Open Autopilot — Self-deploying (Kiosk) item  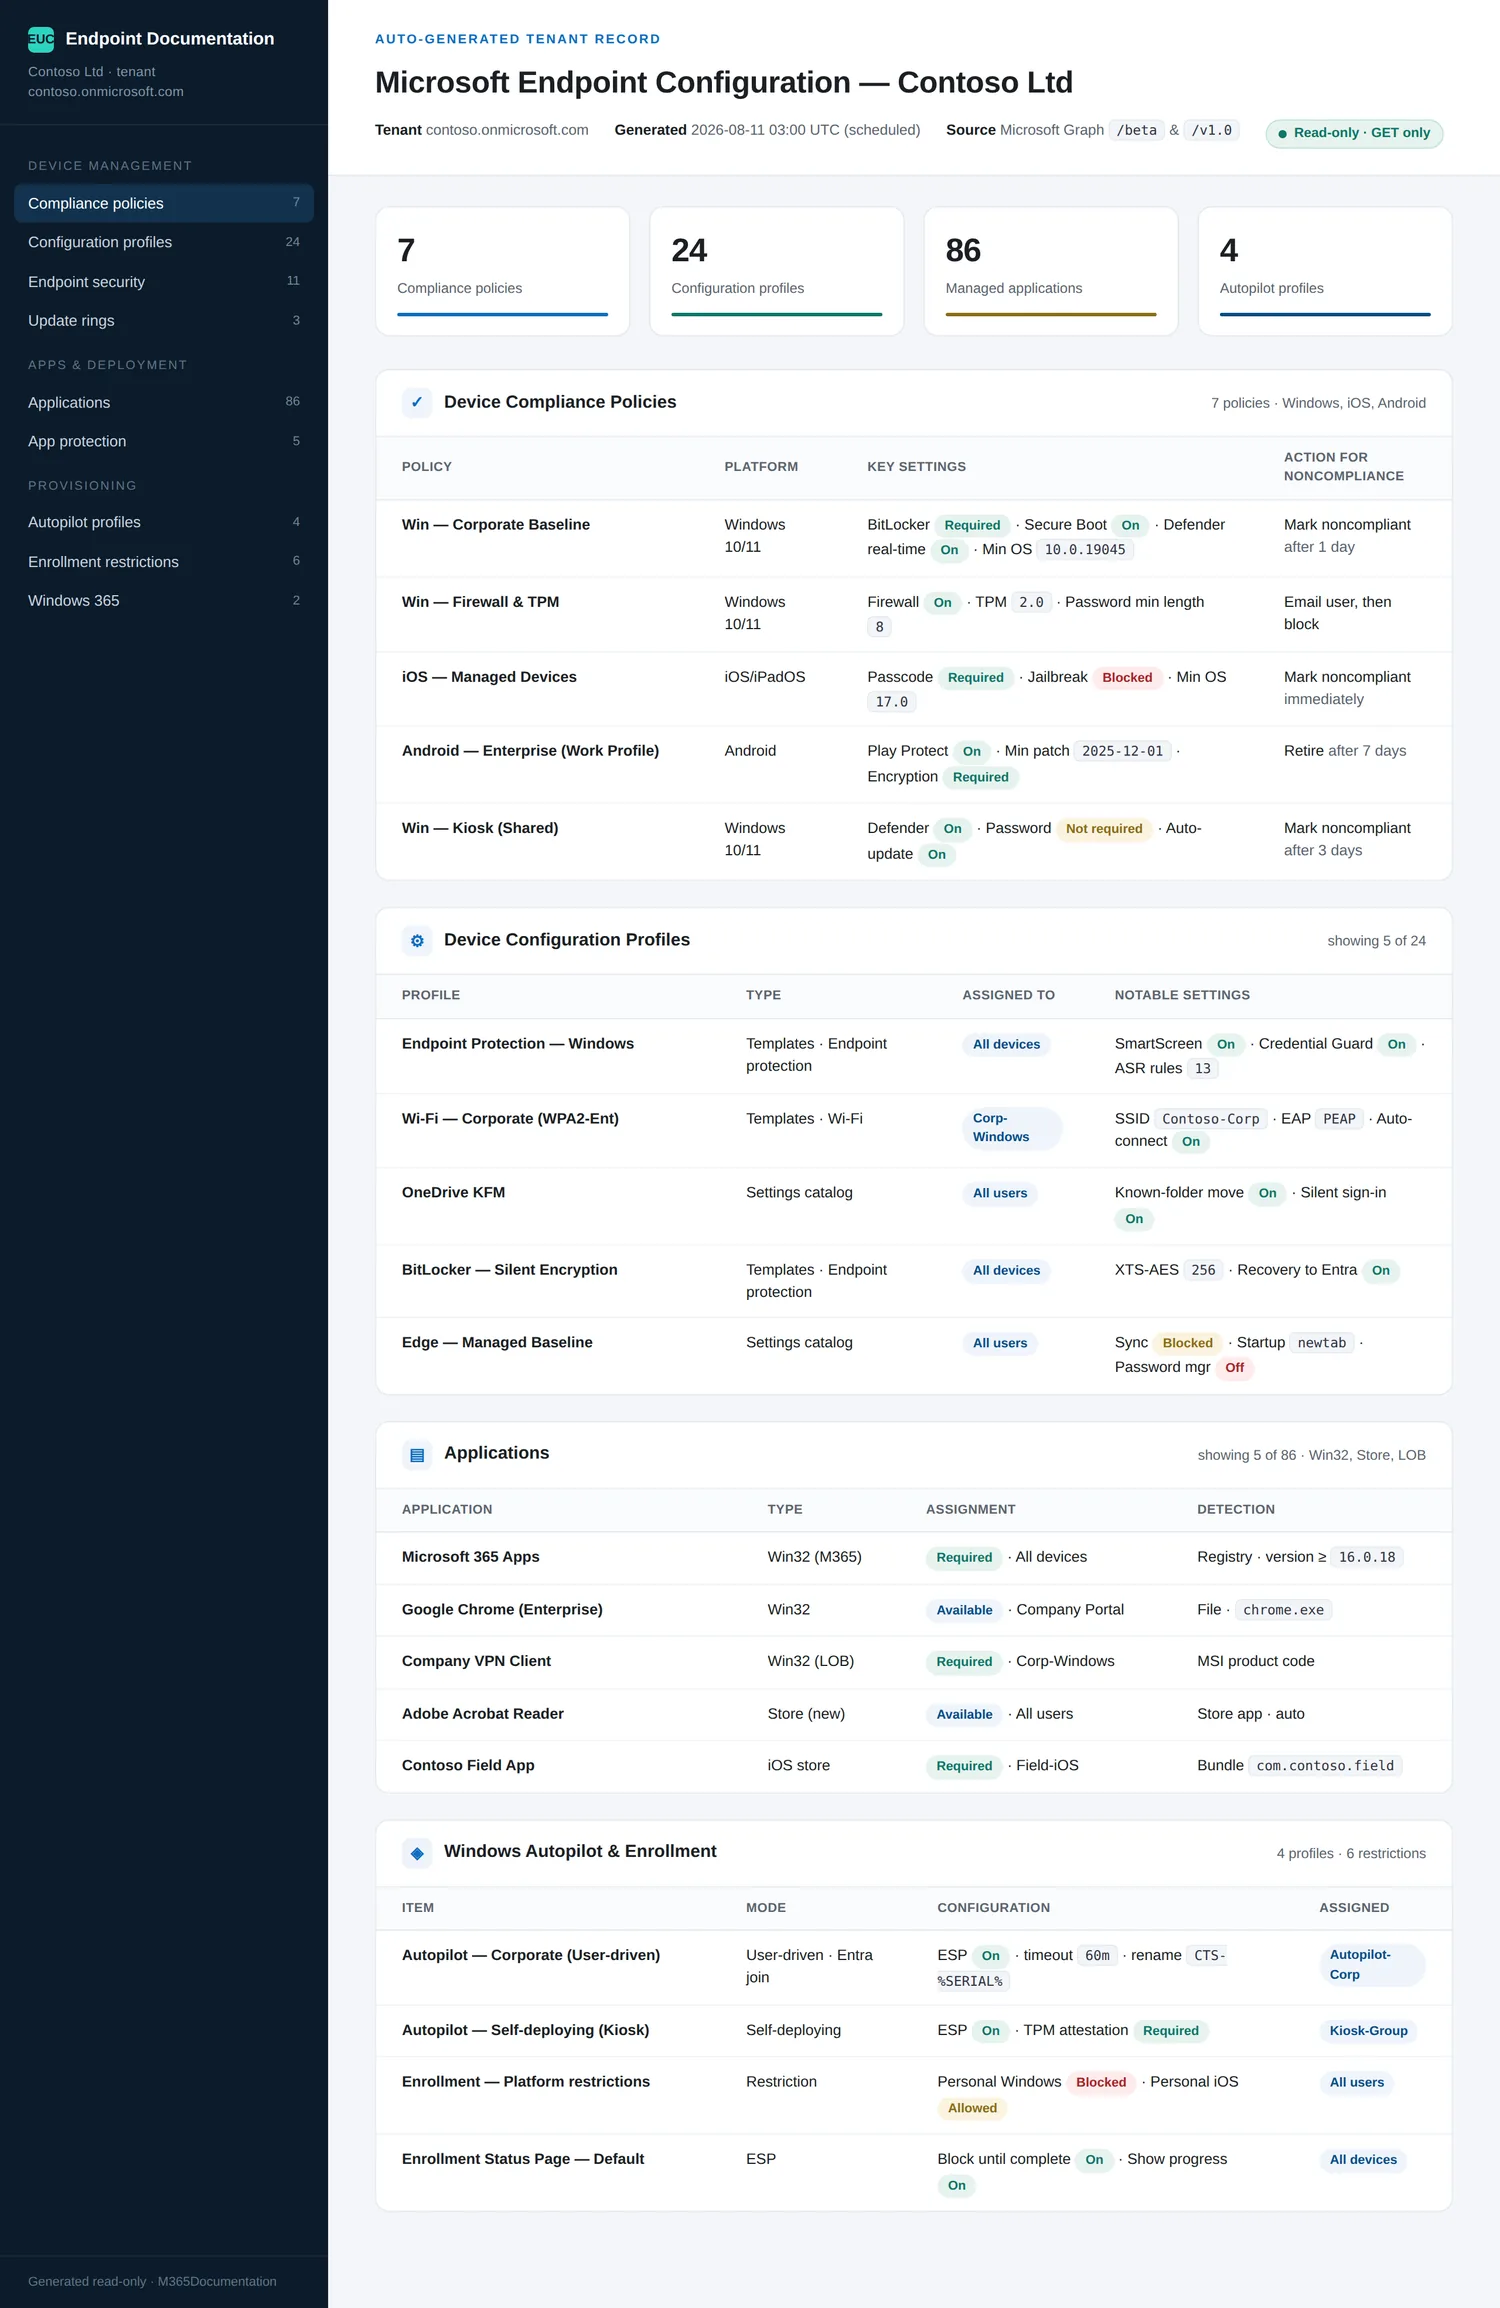tap(526, 2029)
